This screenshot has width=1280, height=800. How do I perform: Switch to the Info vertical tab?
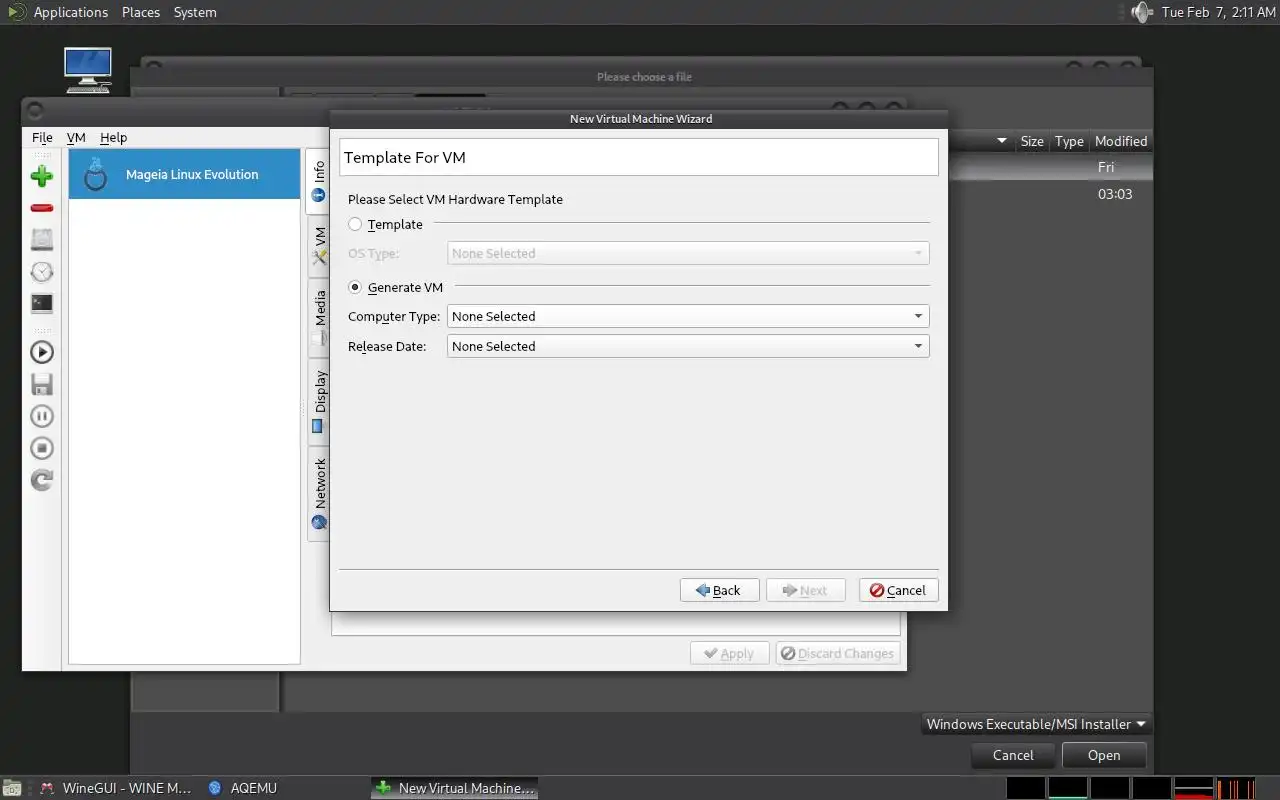pos(319,181)
